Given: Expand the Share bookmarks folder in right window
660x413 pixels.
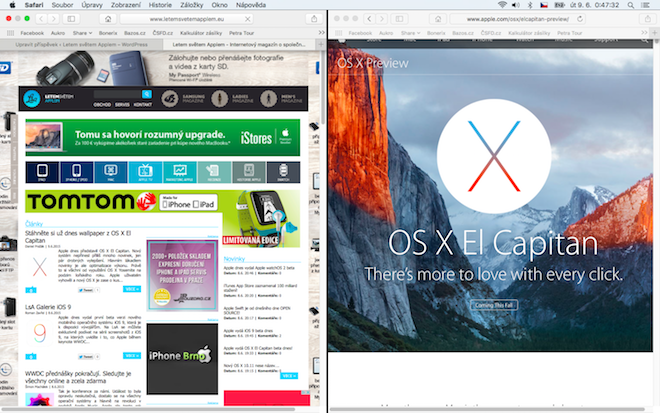Looking at the screenshot, I should pos(410,33).
